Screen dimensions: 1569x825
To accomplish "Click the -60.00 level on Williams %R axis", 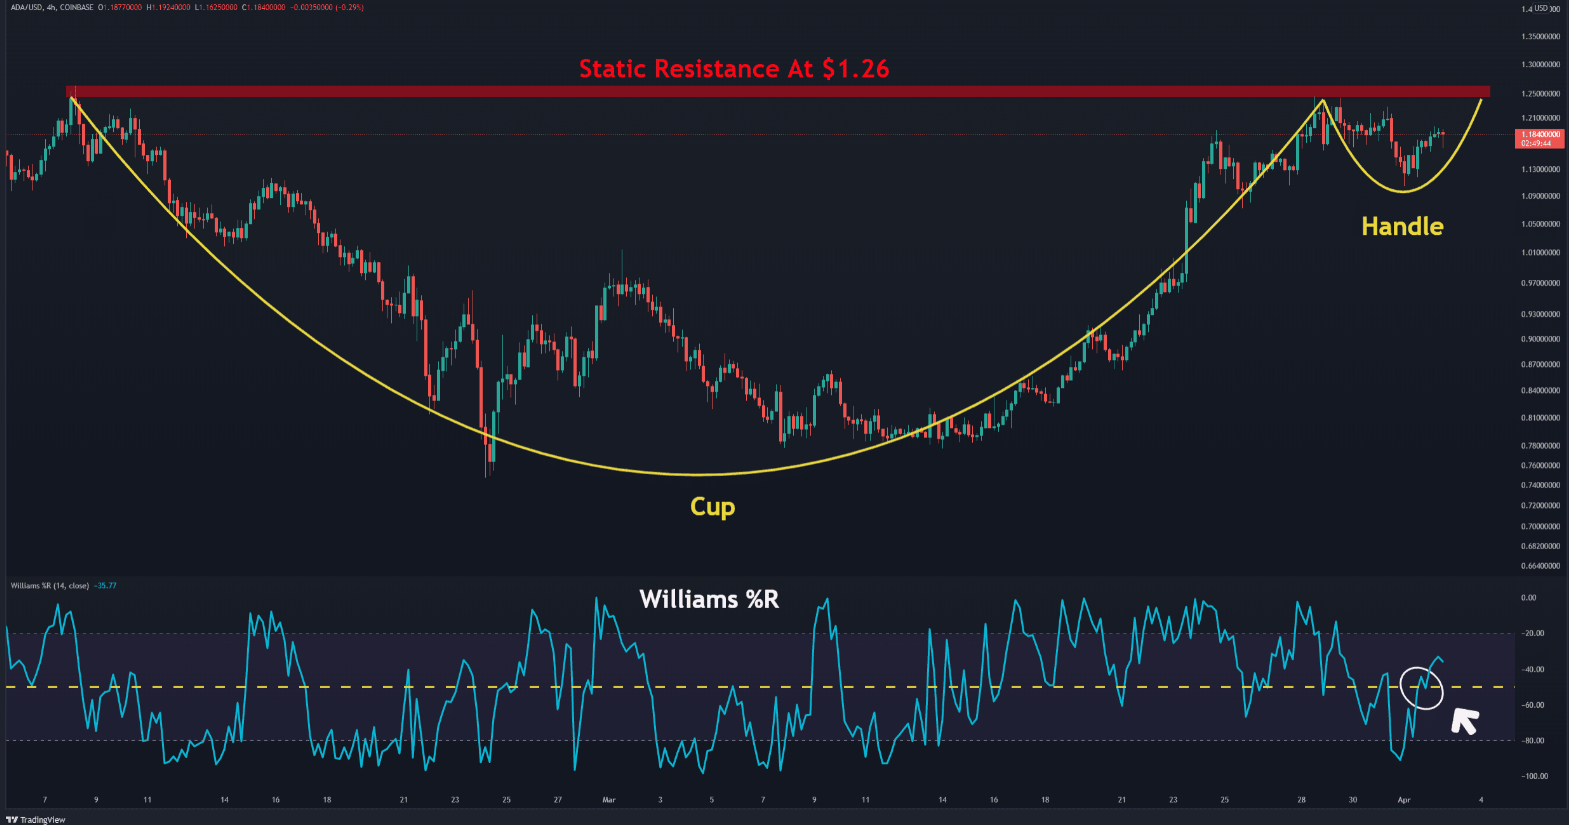I will coord(1533,706).
